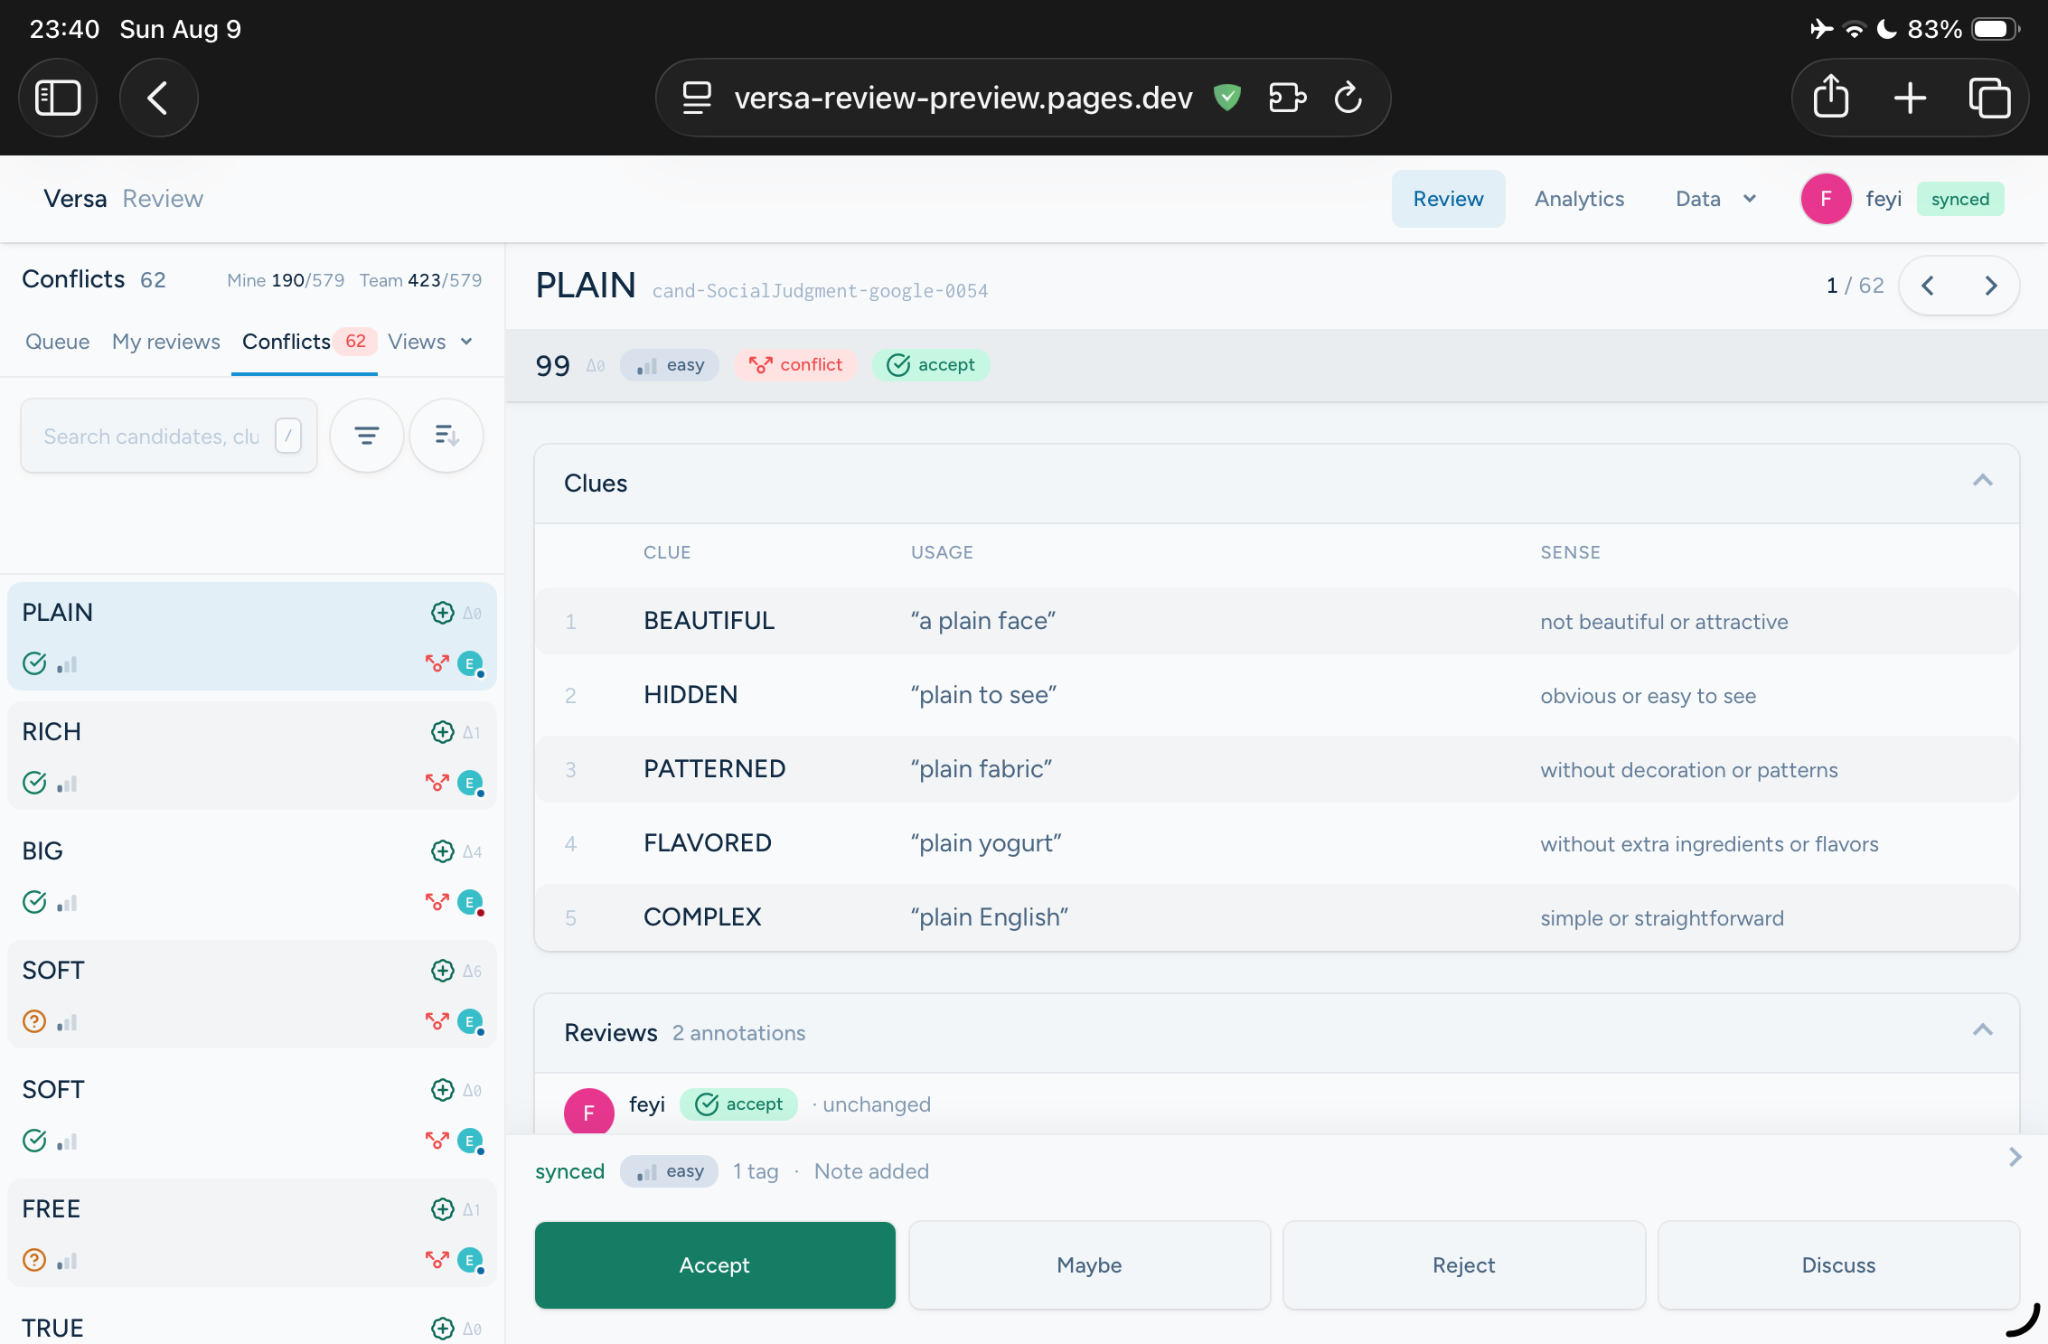The image size is (2048, 1344).
Task: Click the "Note added" status text
Action: pos(871,1171)
